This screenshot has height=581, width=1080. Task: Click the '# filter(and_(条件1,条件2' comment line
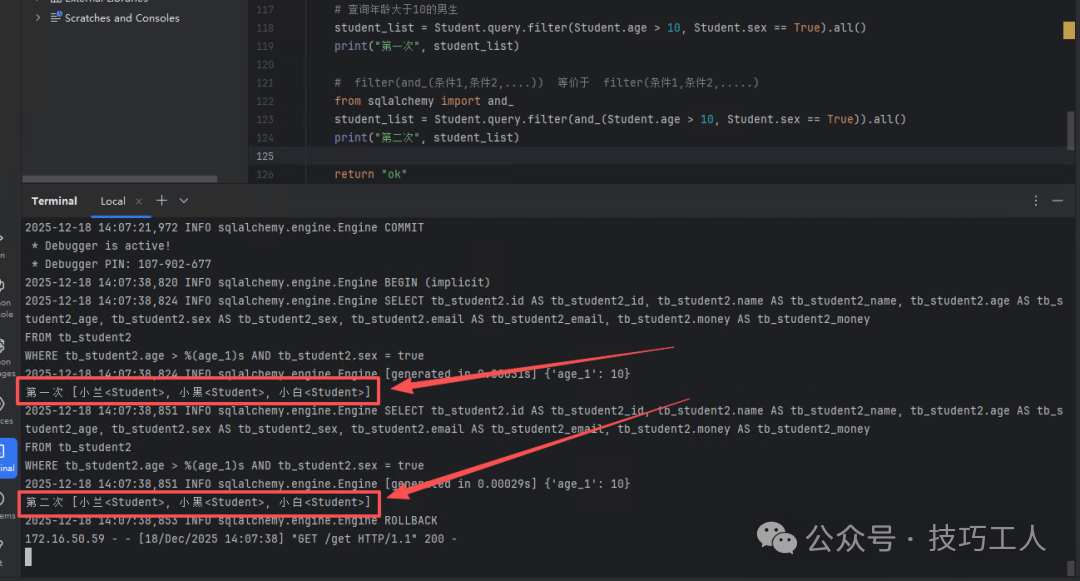(x=546, y=83)
